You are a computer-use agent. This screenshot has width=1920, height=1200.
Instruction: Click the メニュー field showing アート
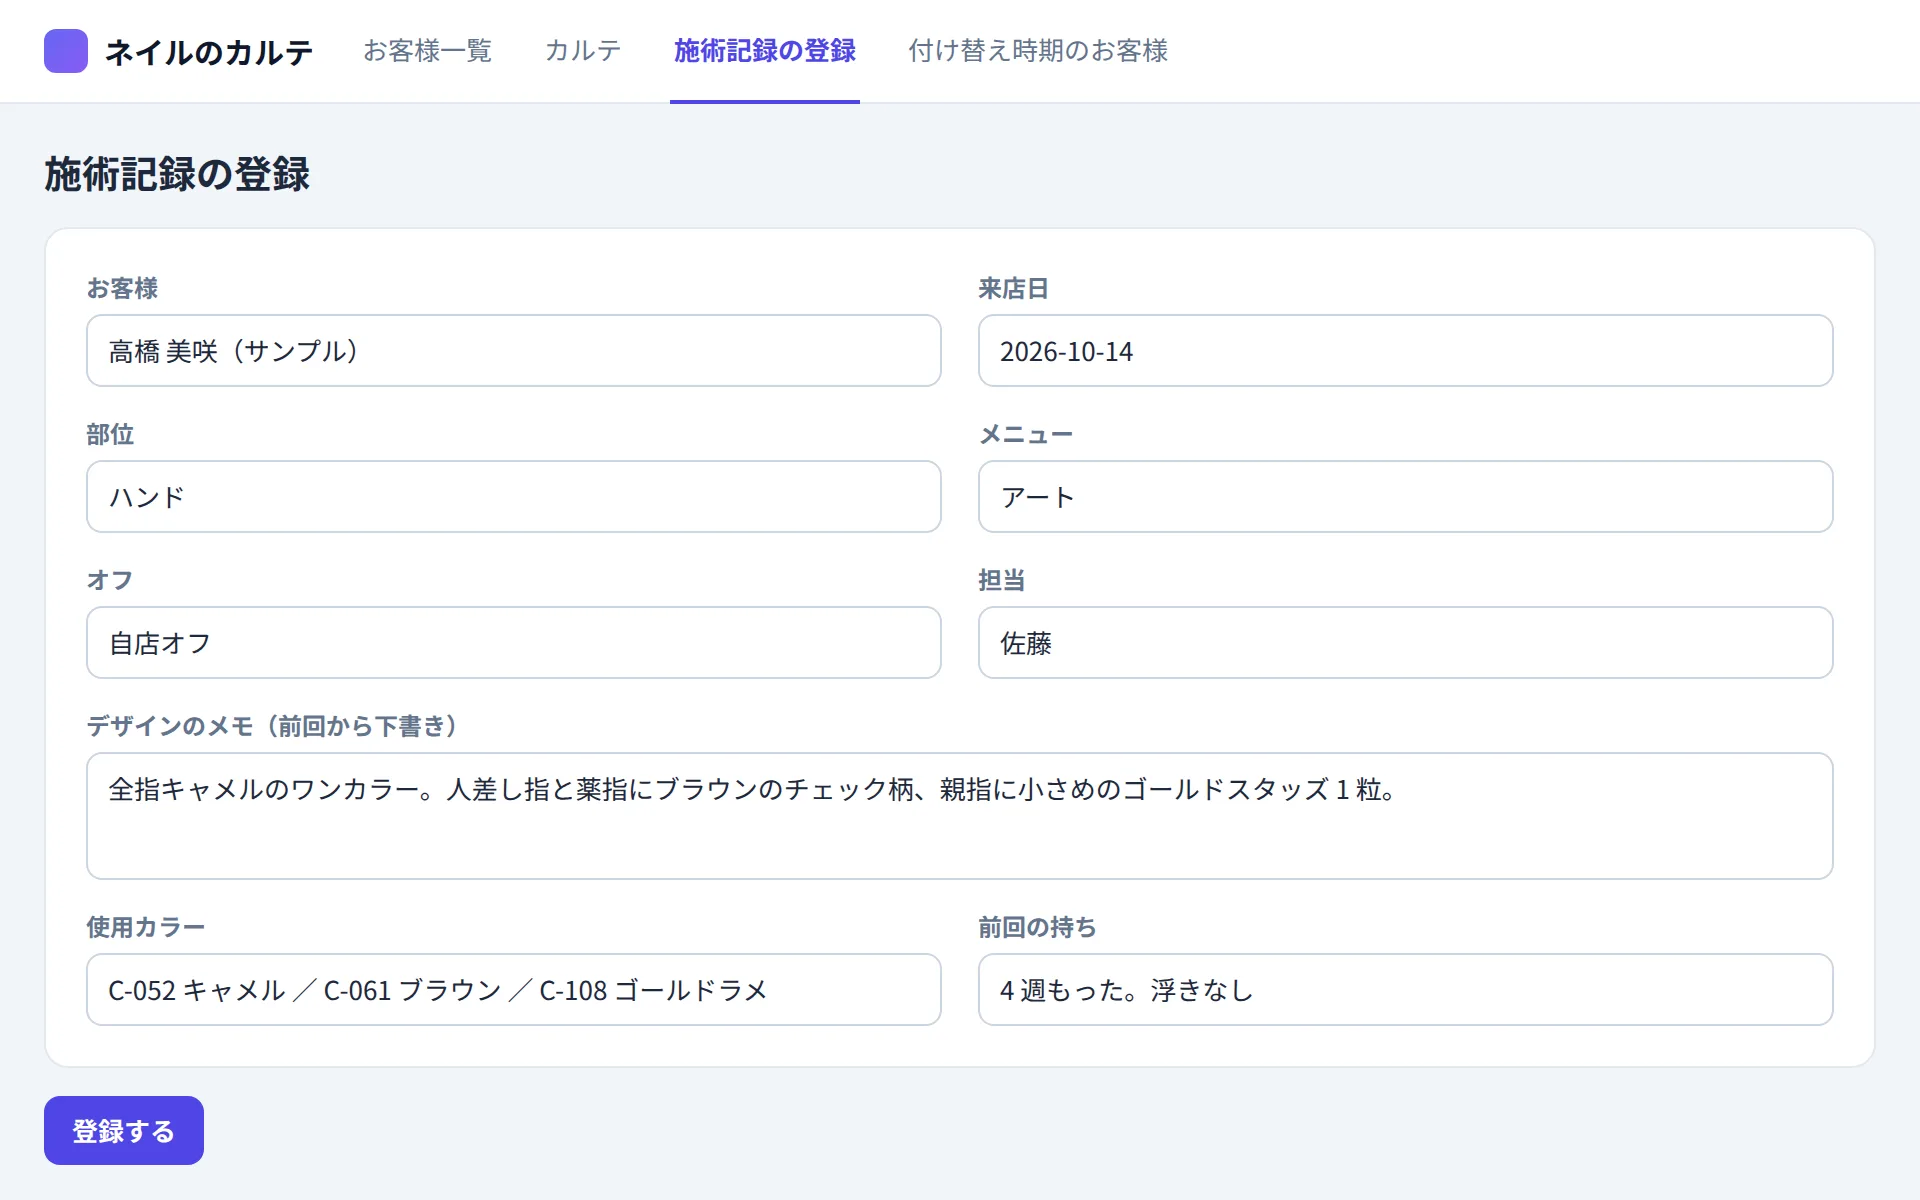click(x=1405, y=497)
